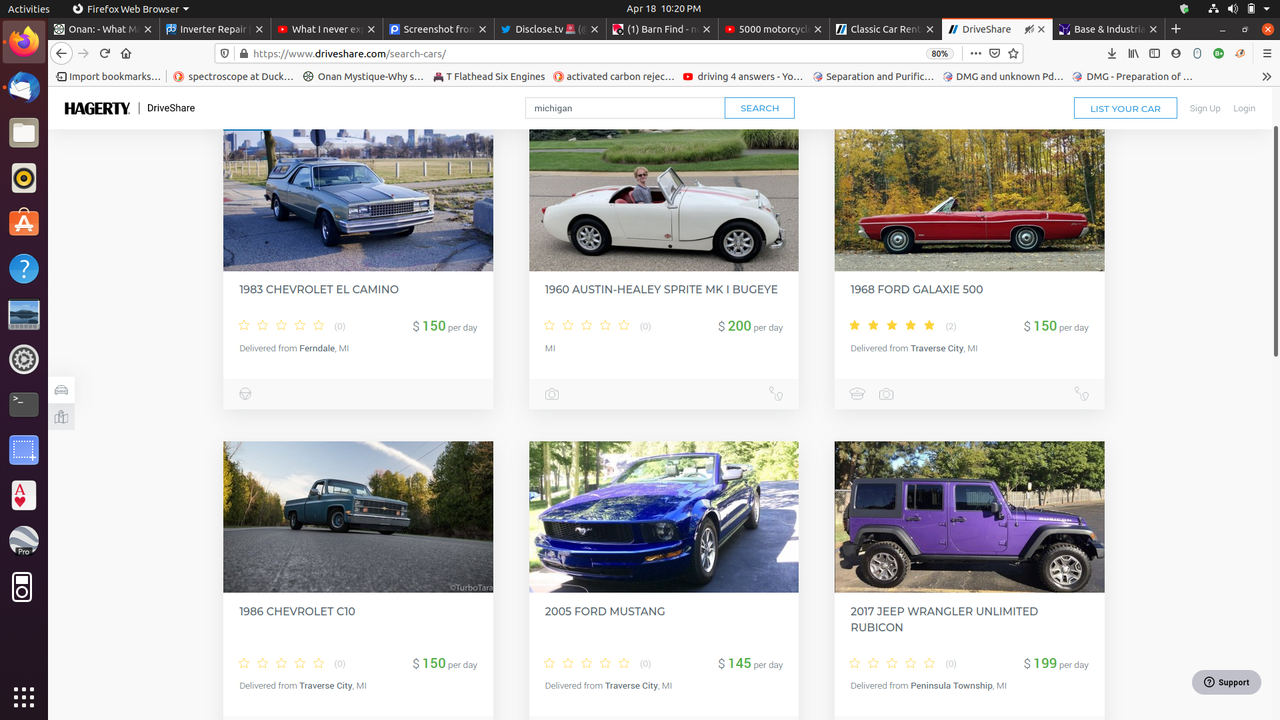This screenshot has width=1280, height=720.
Task: Open a new browser tab with plus
Action: tap(1176, 29)
